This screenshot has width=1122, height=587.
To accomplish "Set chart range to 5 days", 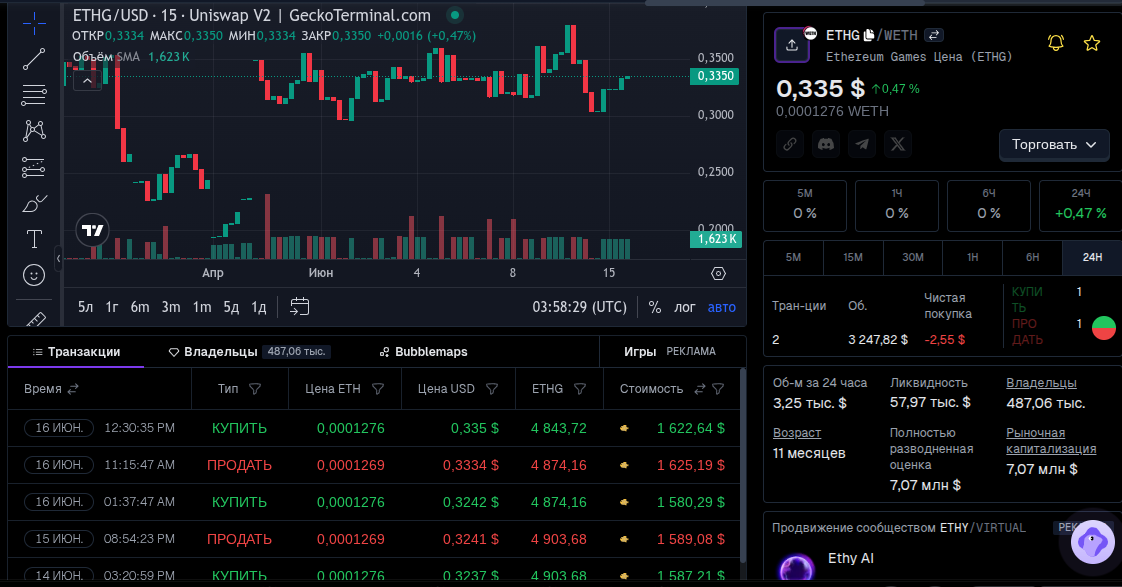I will tap(231, 307).
